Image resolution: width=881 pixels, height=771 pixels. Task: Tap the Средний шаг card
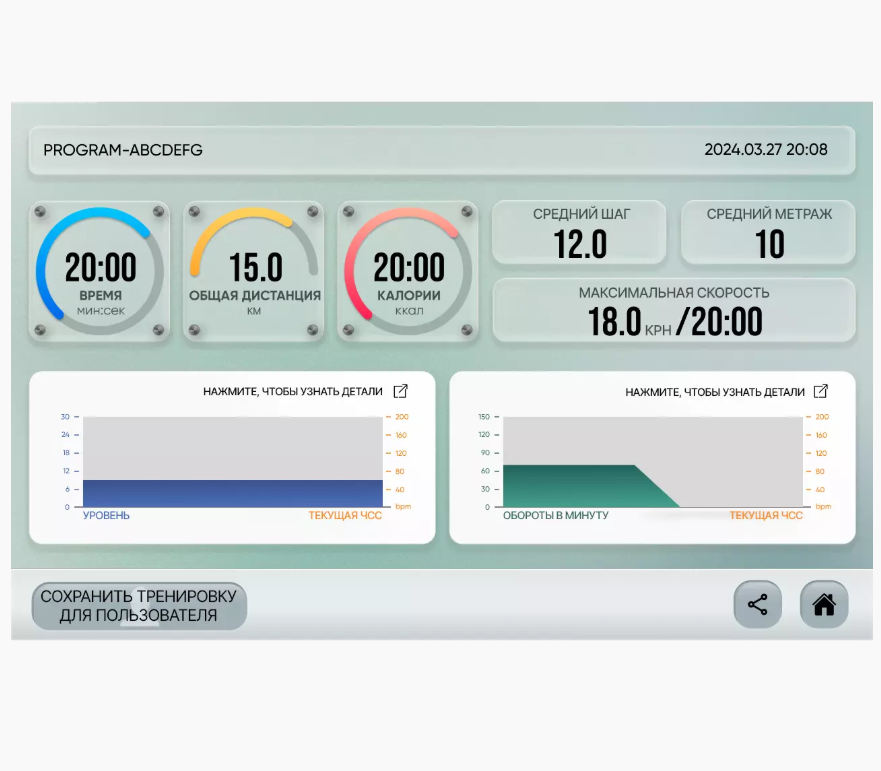pos(581,232)
